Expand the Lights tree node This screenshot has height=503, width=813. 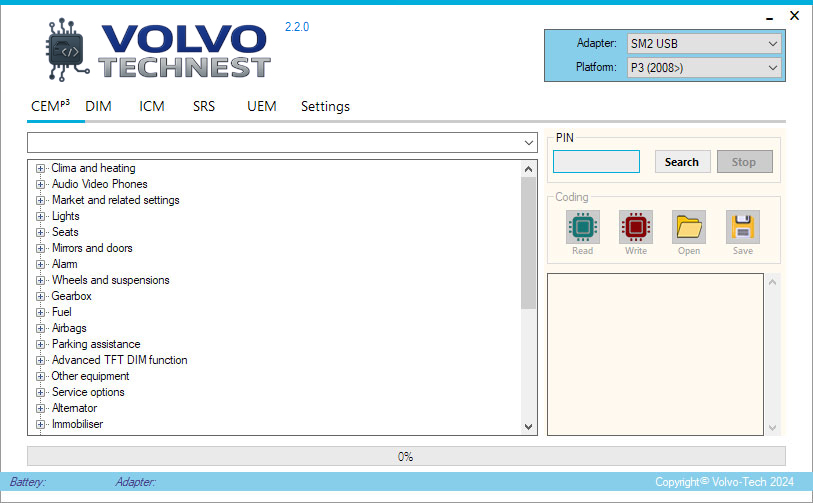40,217
